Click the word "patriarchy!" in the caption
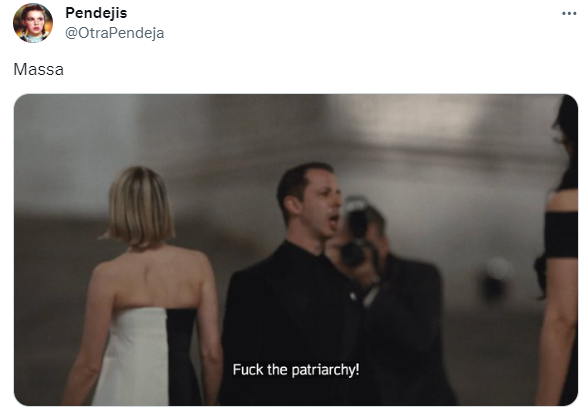This screenshot has width=587, height=420. [325, 370]
